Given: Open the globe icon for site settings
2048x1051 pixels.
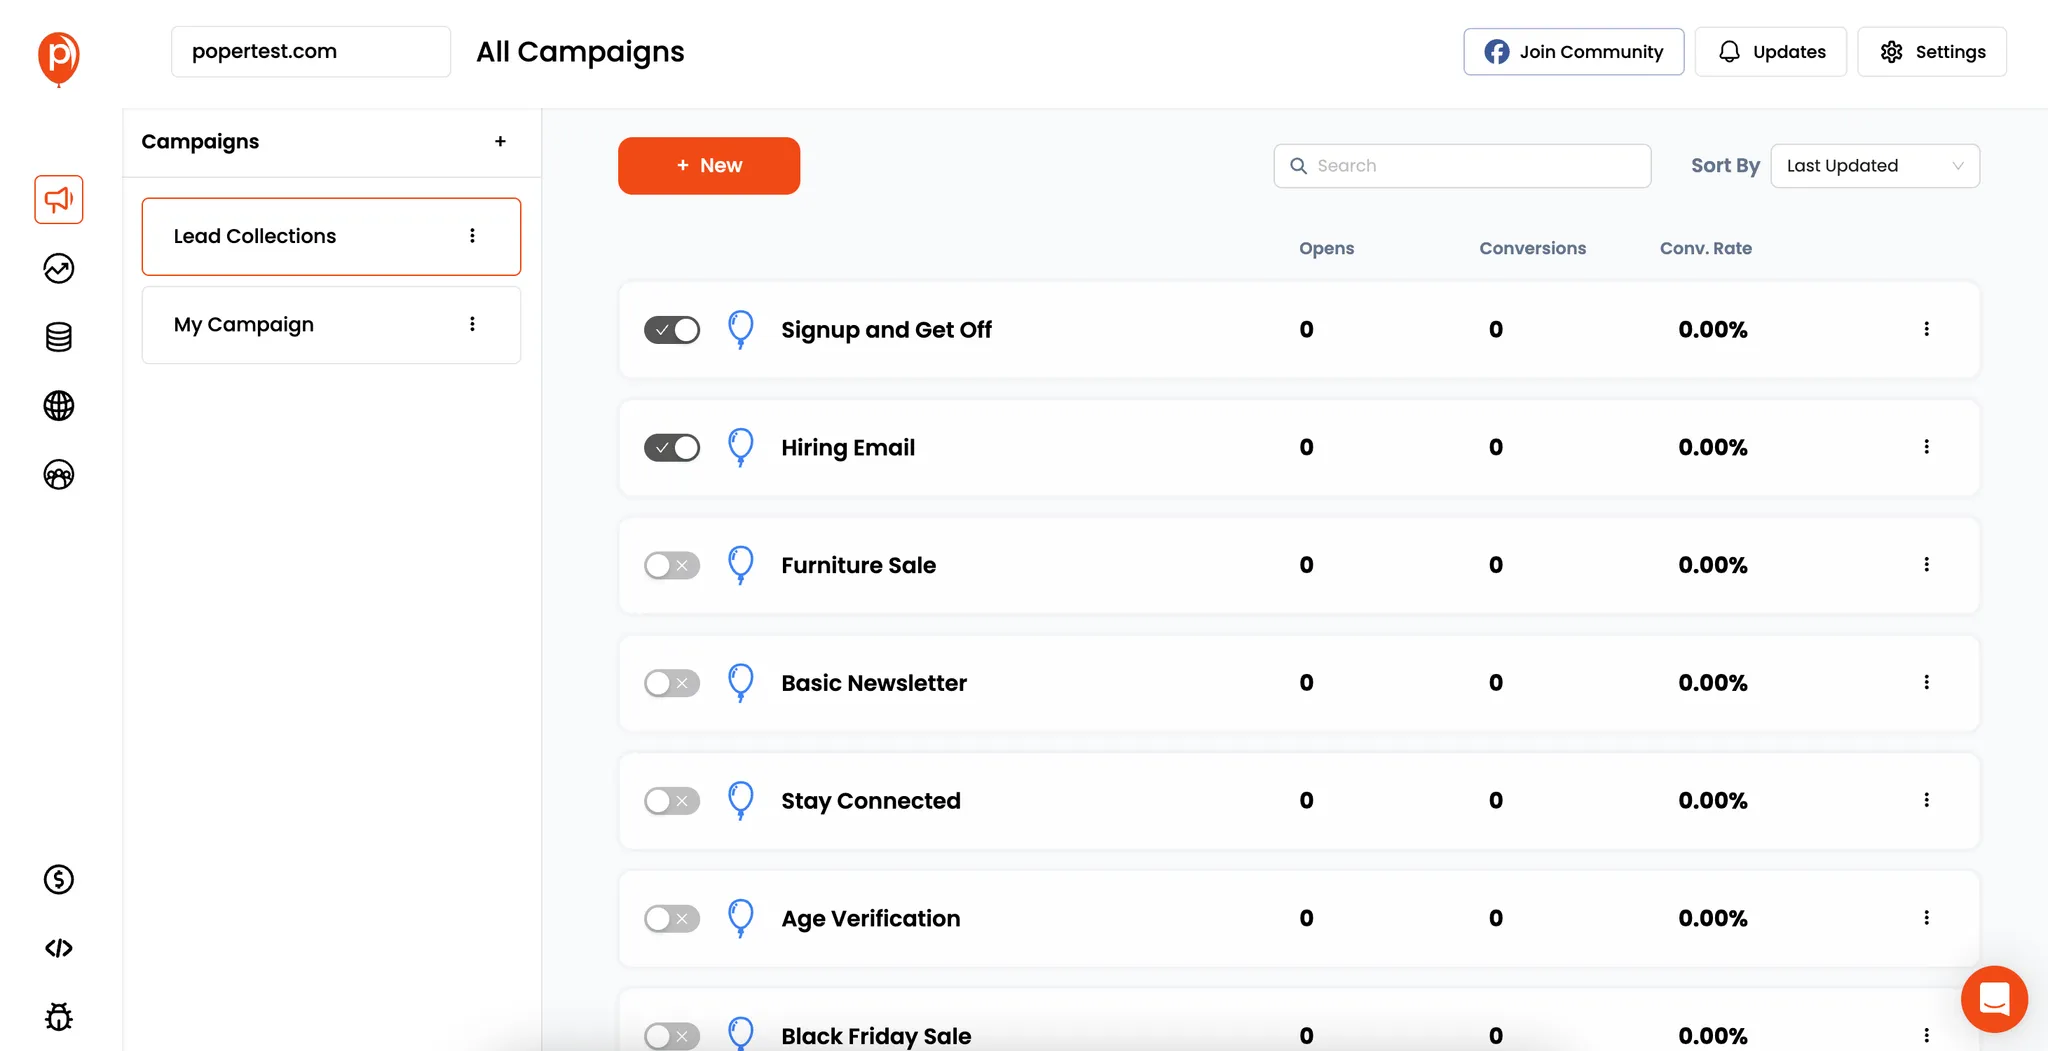Looking at the screenshot, I should [x=58, y=406].
